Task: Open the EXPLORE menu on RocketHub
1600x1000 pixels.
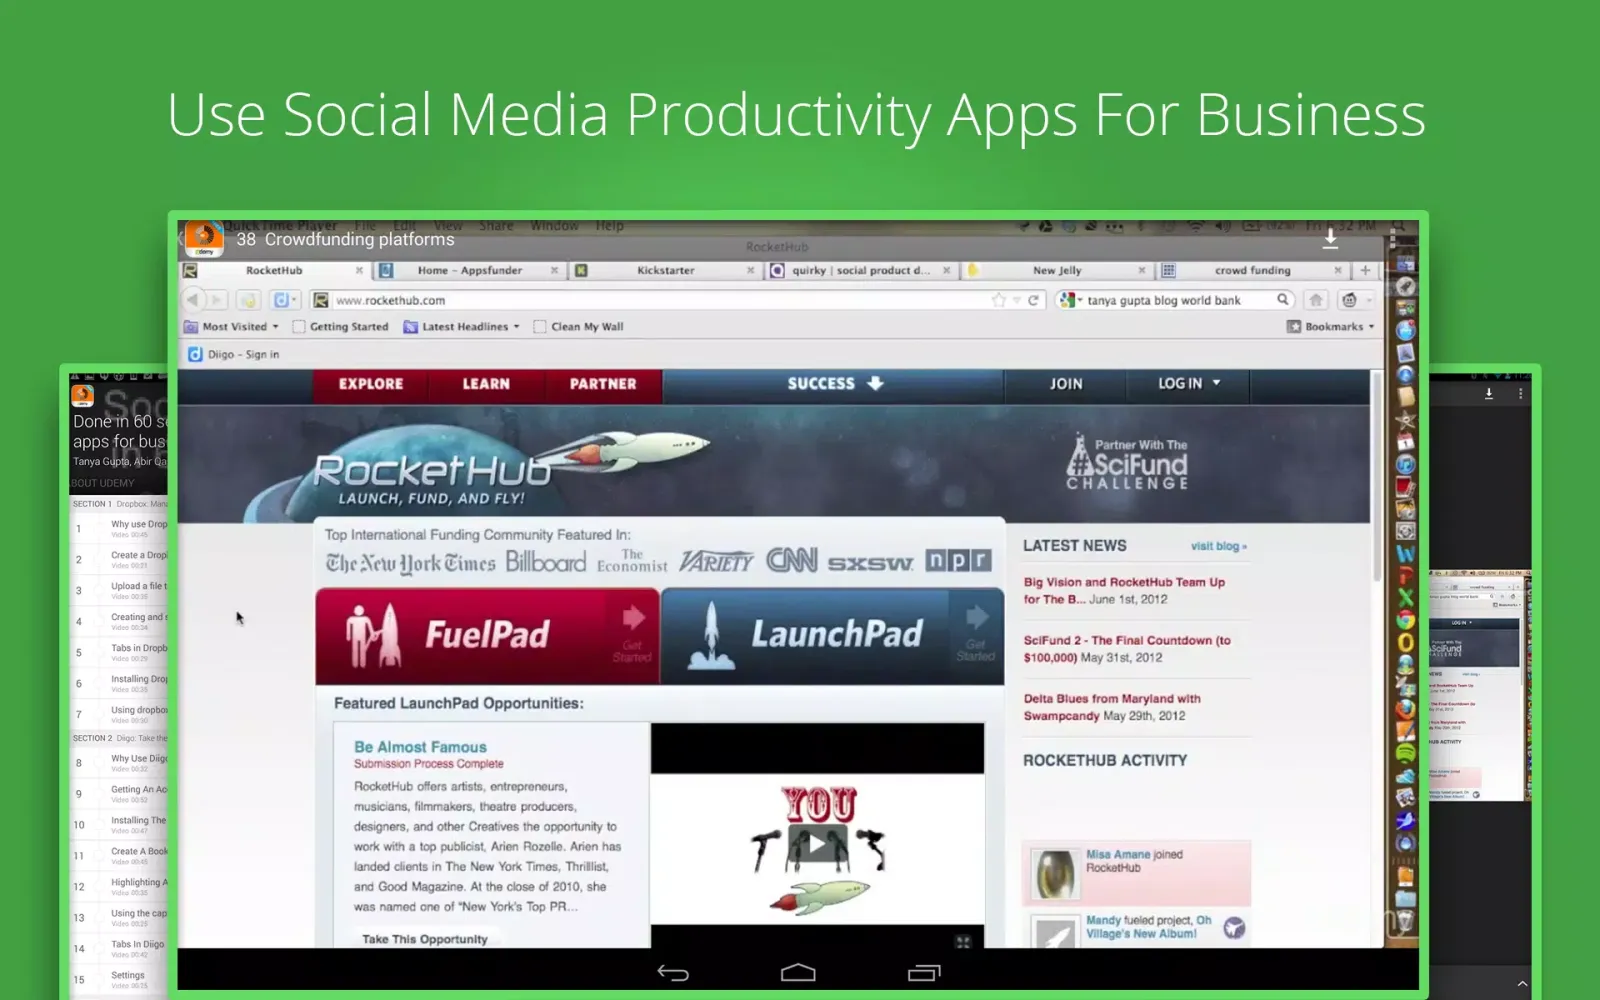Action: pos(371,384)
